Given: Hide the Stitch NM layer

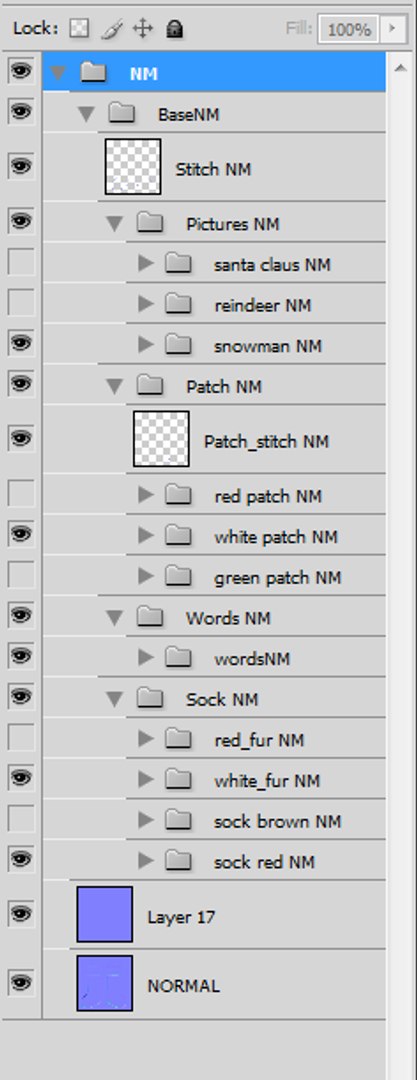Looking at the screenshot, I should coord(21,166).
